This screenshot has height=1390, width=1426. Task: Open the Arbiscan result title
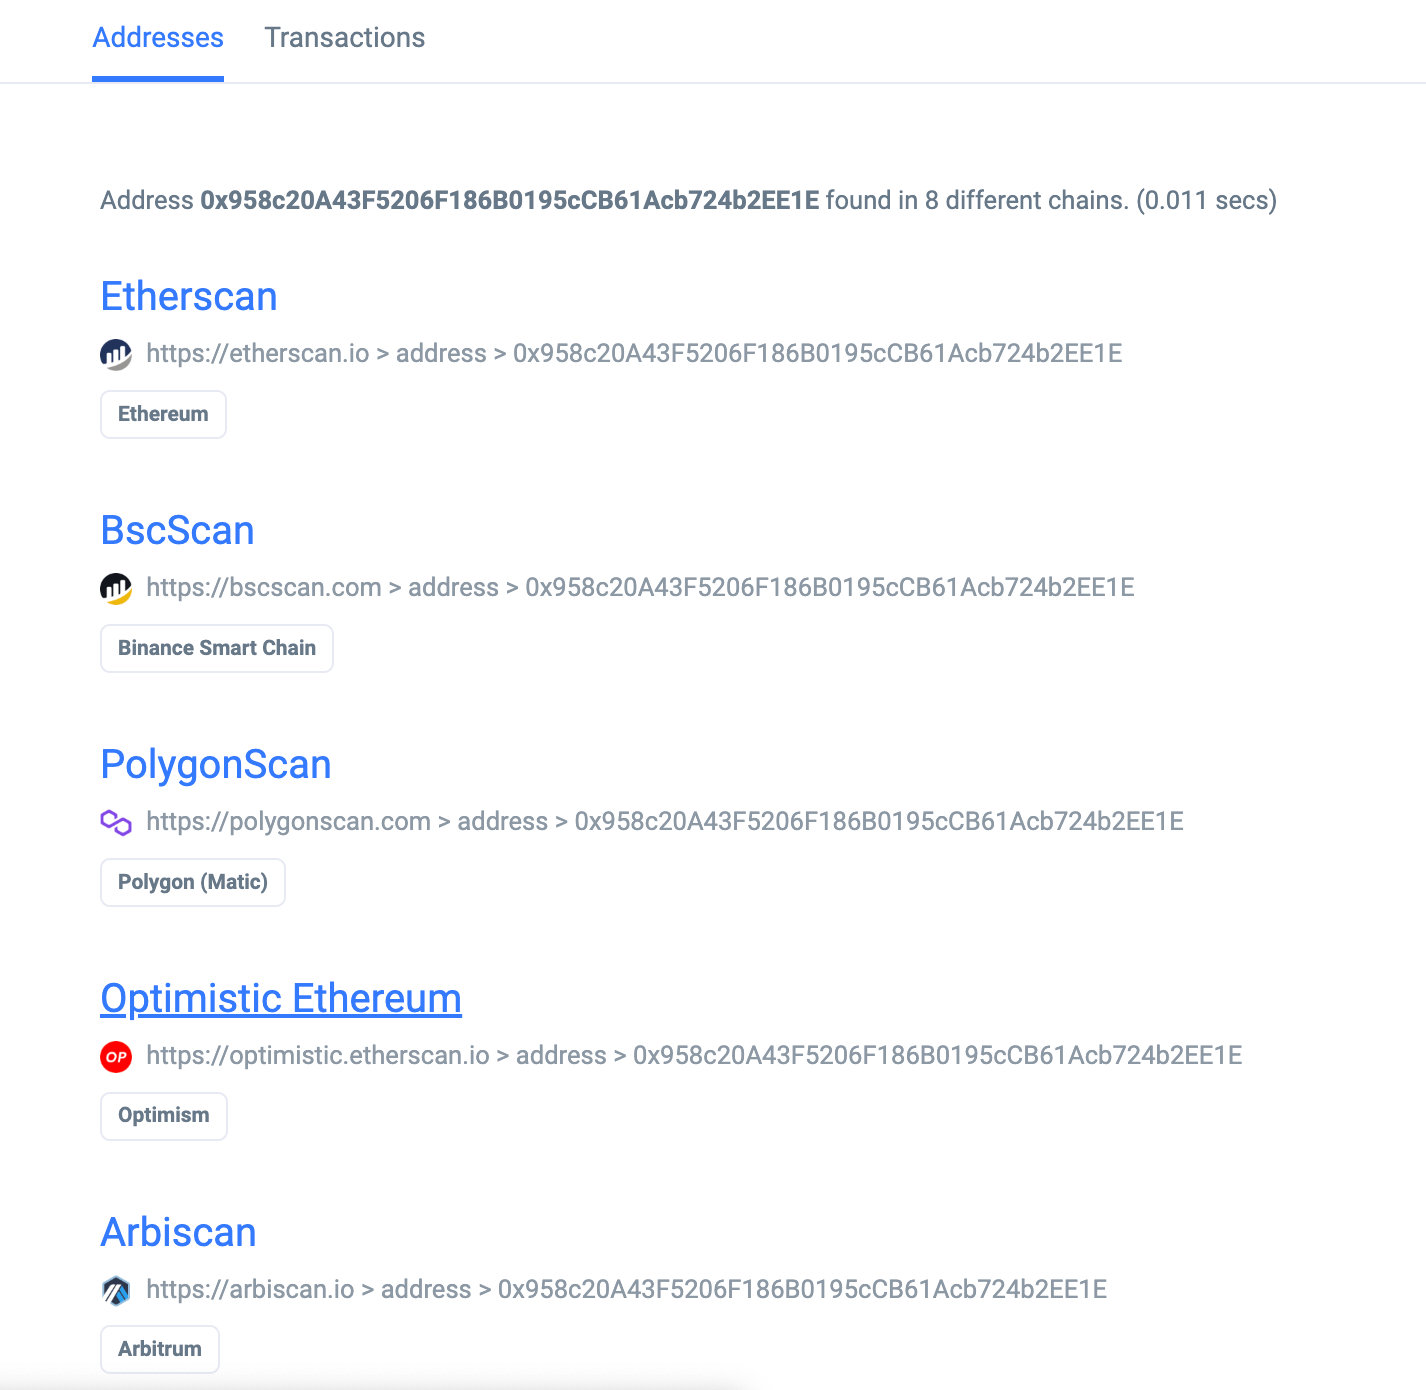point(179,1233)
